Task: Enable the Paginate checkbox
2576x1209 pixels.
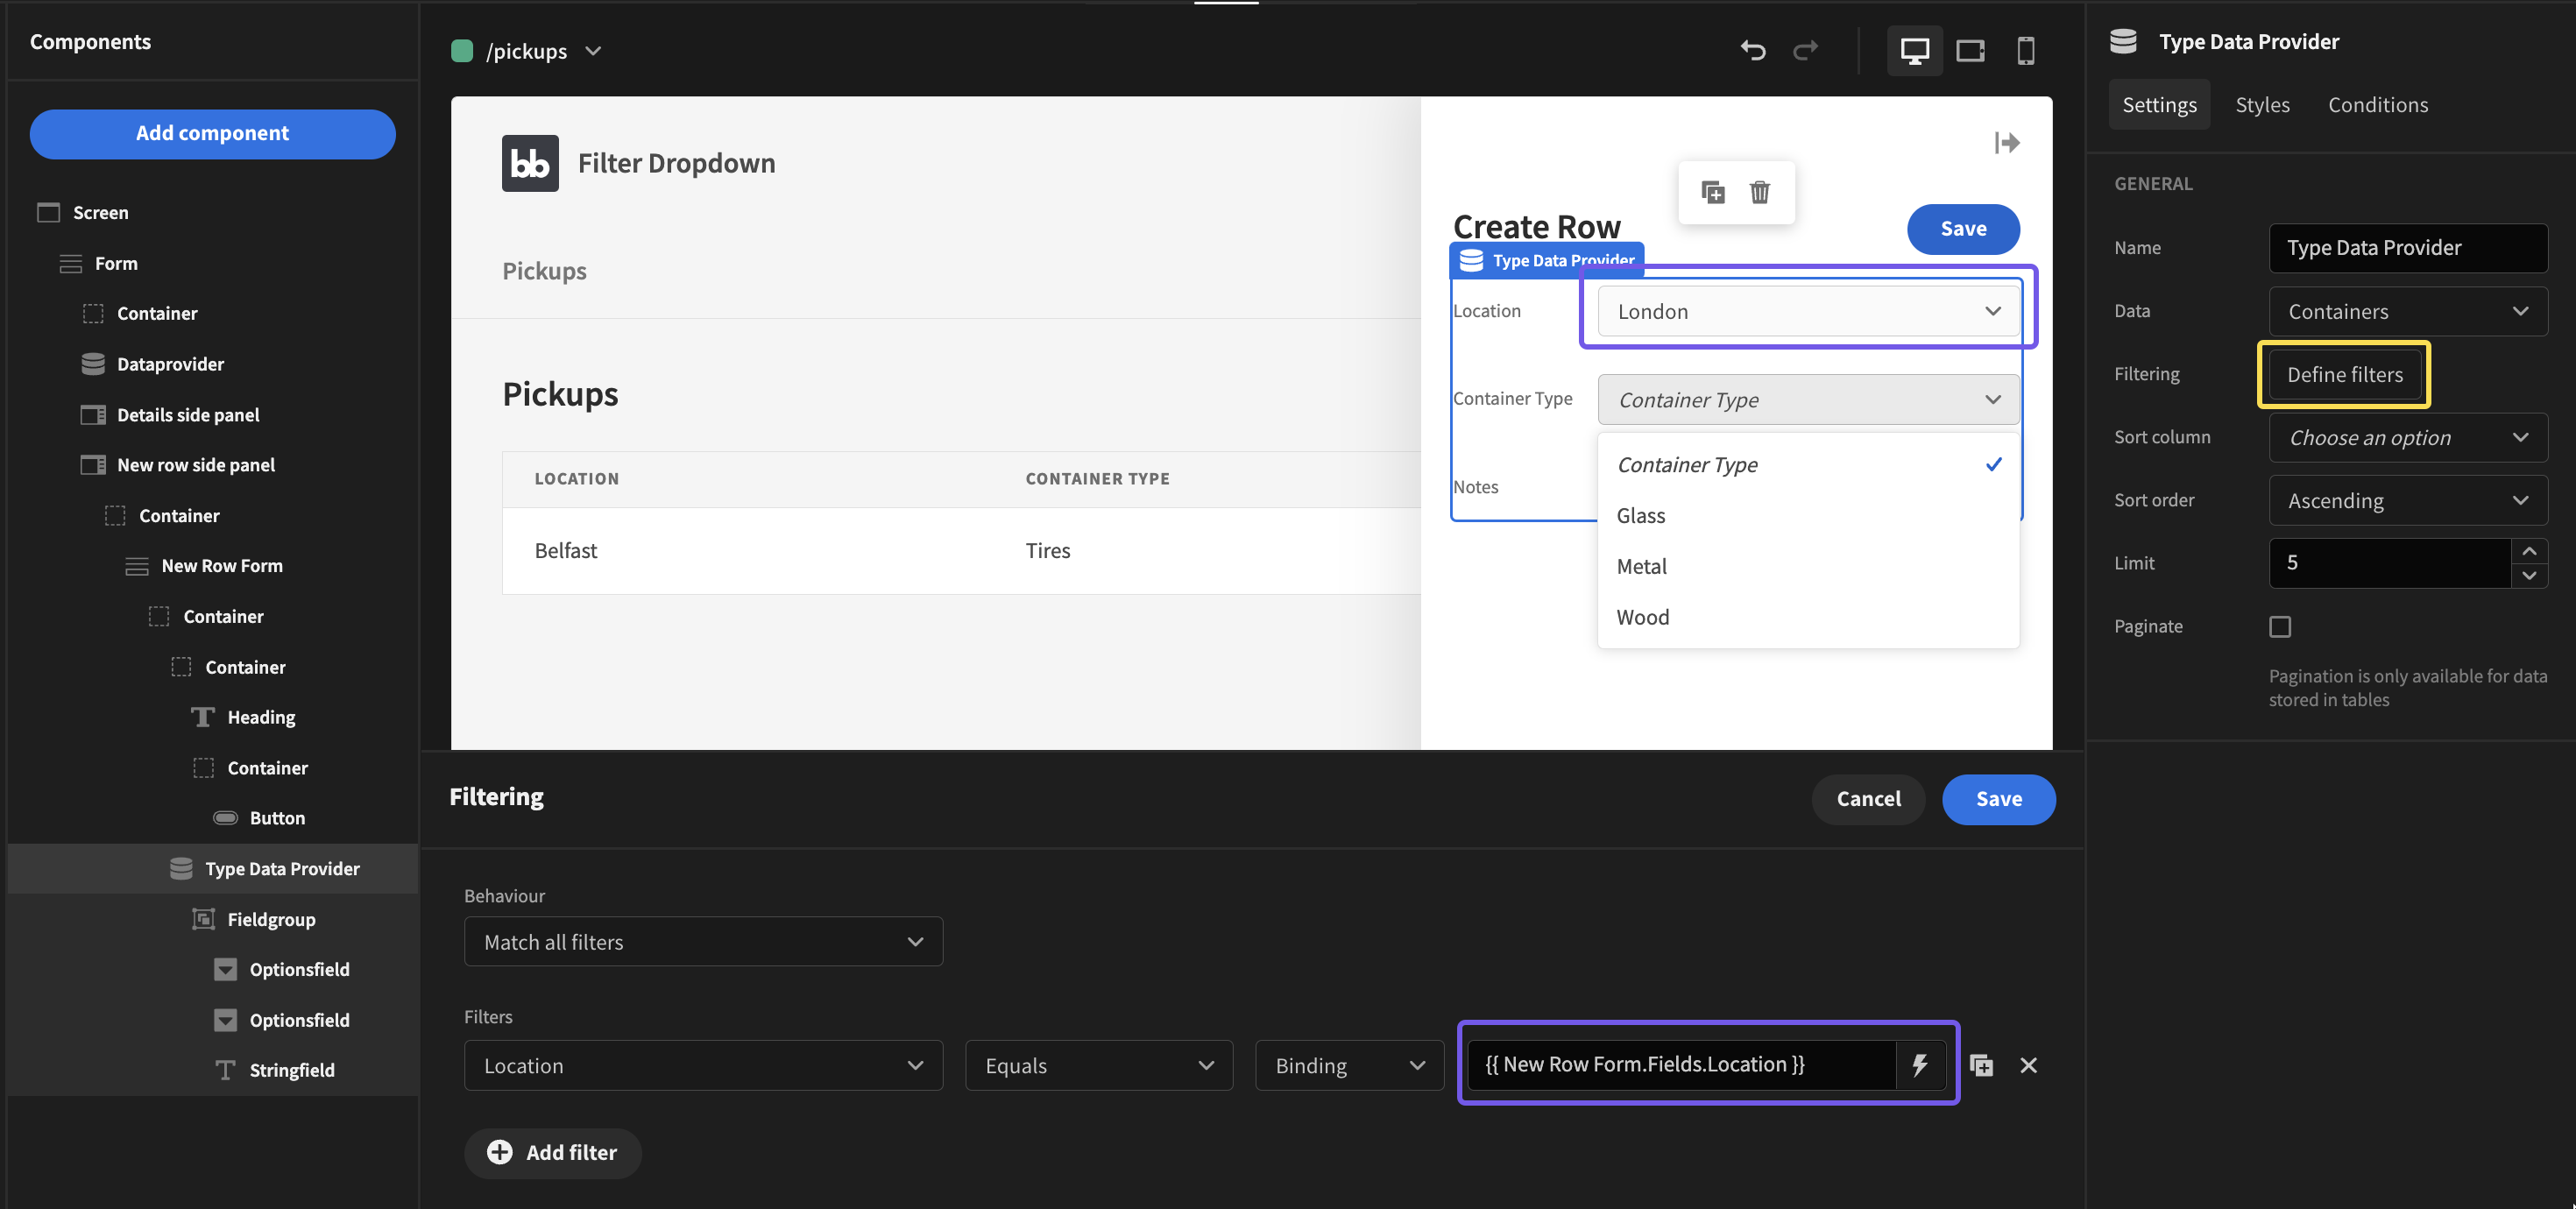Action: coord(2281,626)
